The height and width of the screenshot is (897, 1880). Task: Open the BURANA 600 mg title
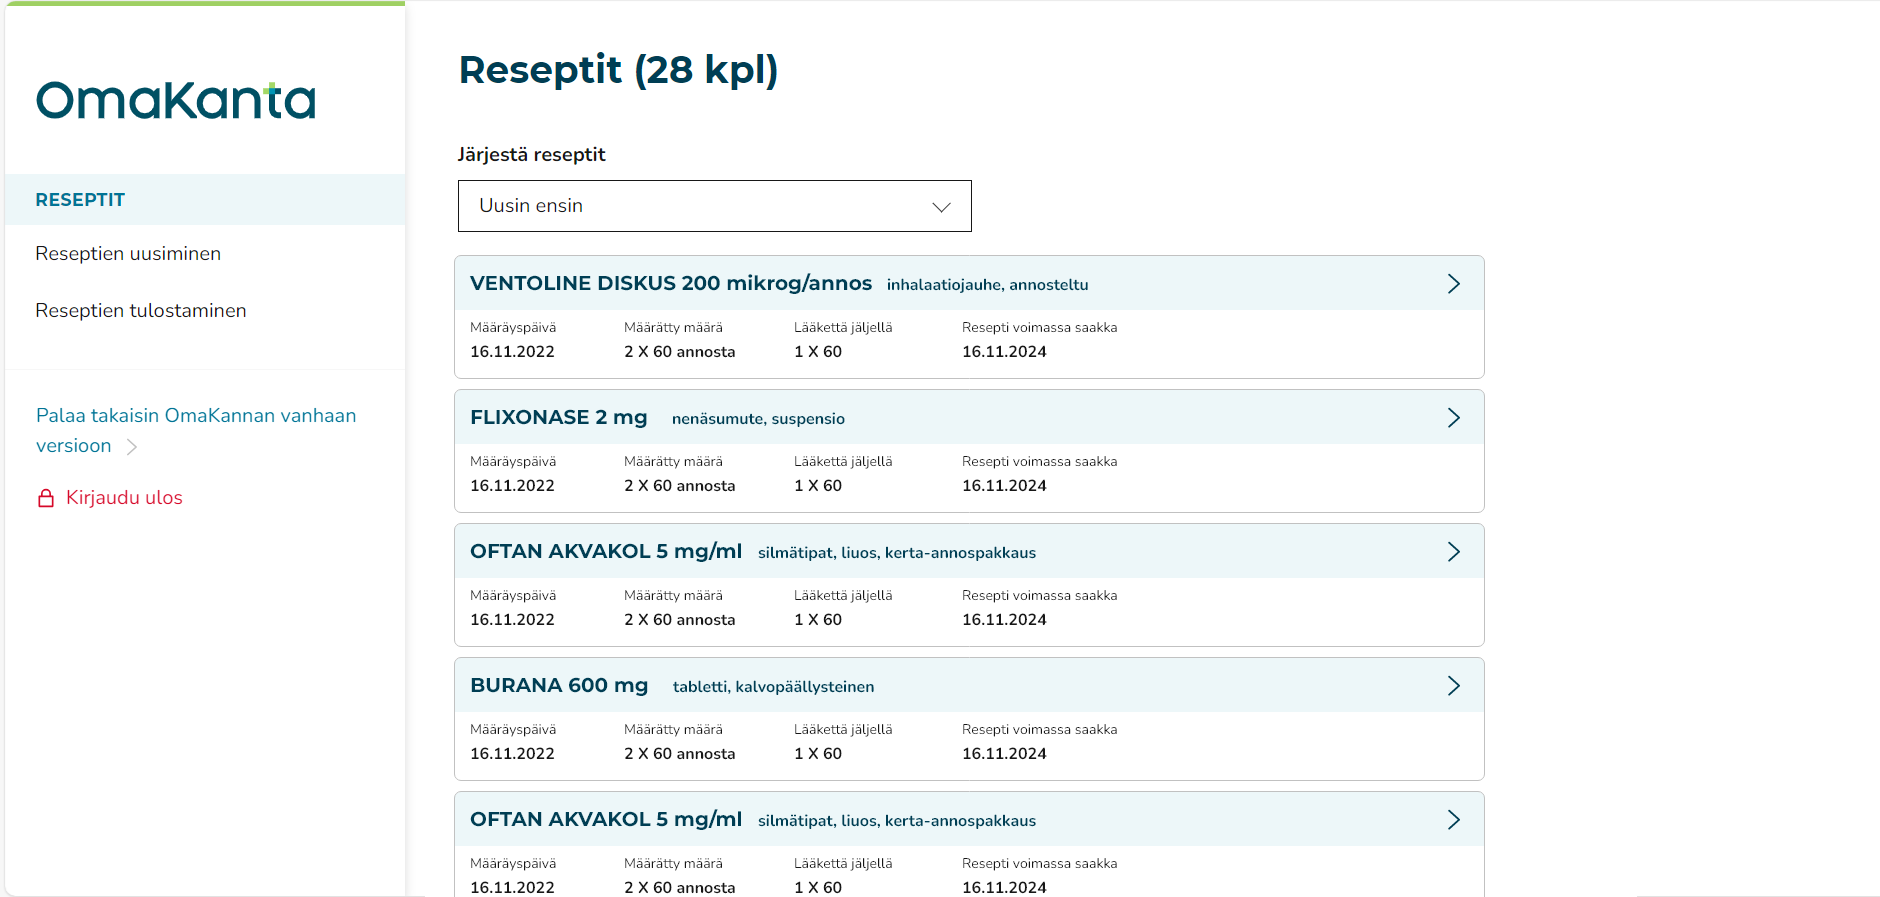click(x=559, y=685)
